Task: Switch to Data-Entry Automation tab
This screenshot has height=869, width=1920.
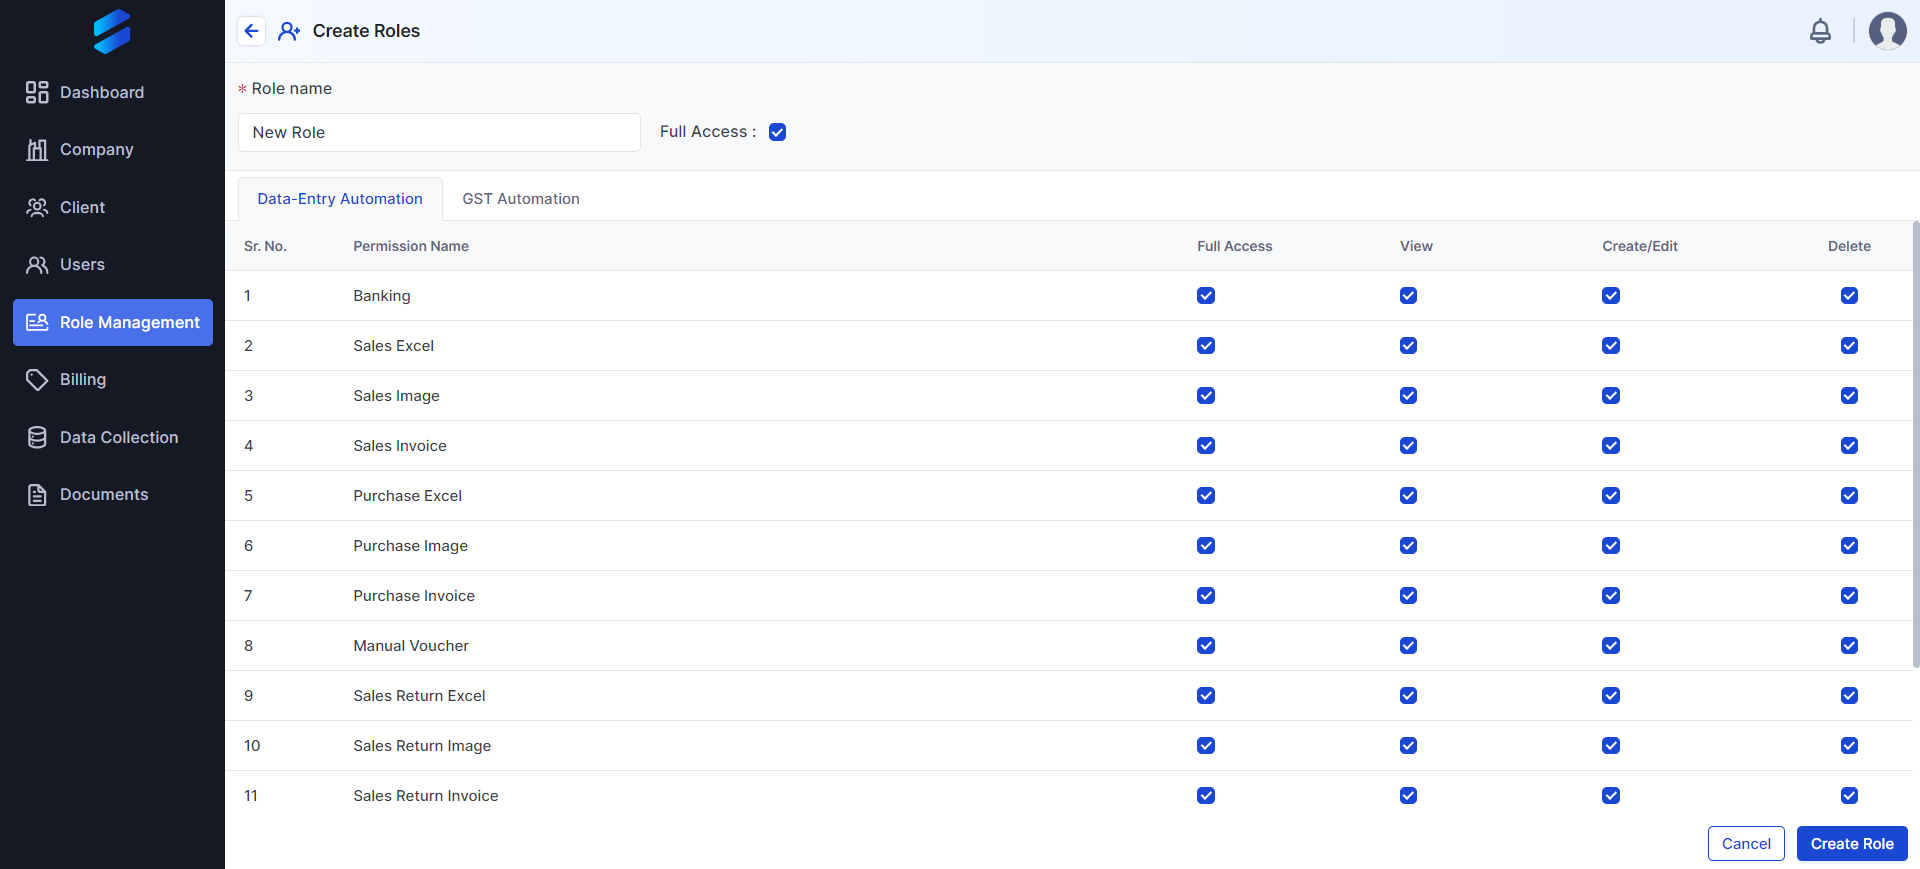Action: [340, 199]
